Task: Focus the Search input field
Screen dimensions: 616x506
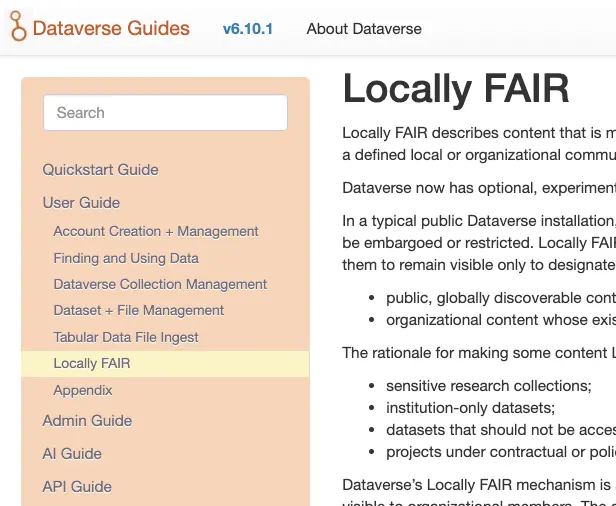Action: (165, 113)
